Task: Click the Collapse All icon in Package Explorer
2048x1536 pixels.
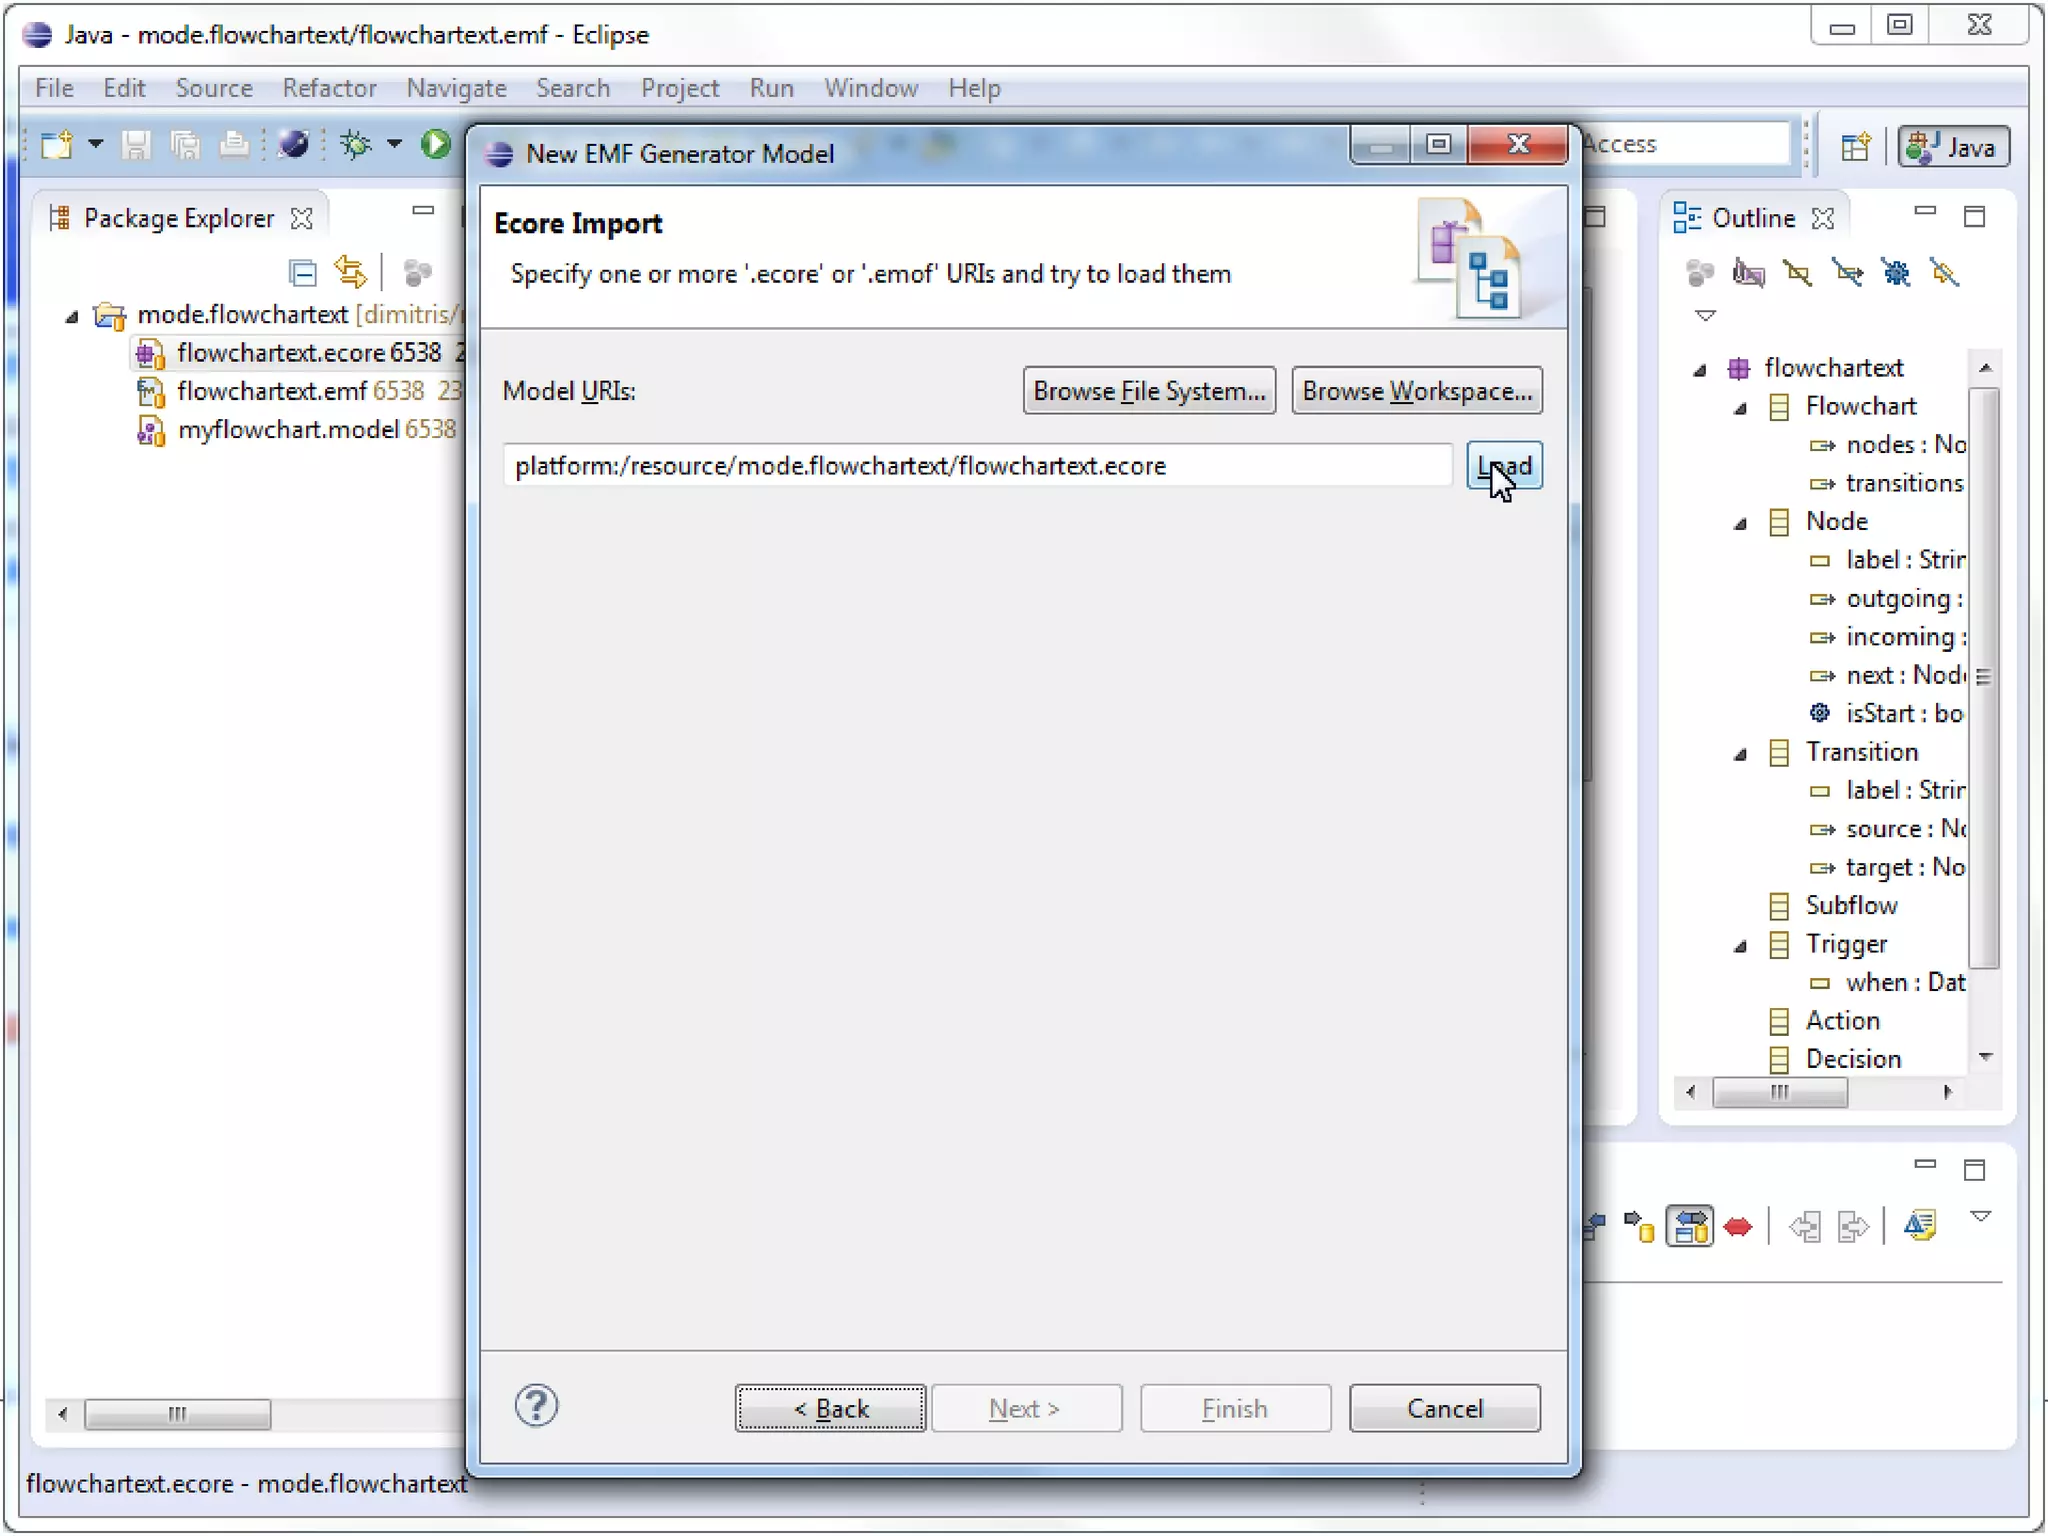Action: tap(302, 272)
